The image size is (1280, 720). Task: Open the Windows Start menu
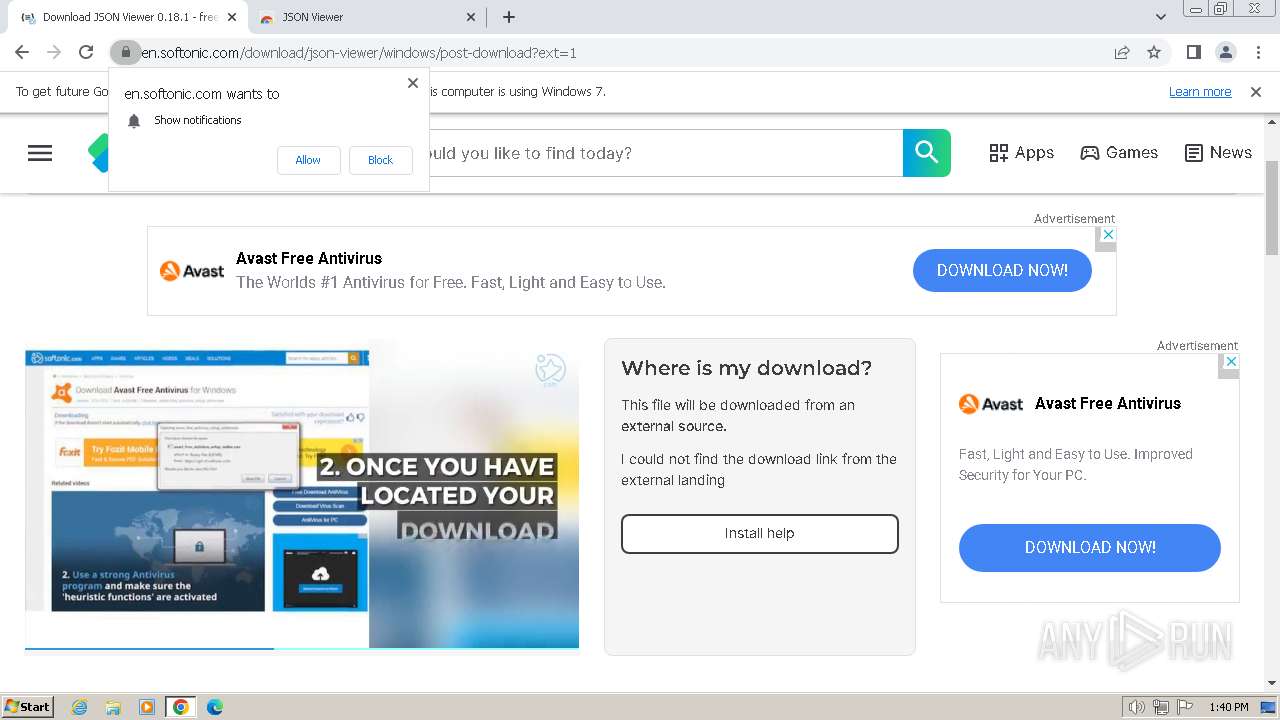[x=27, y=706]
